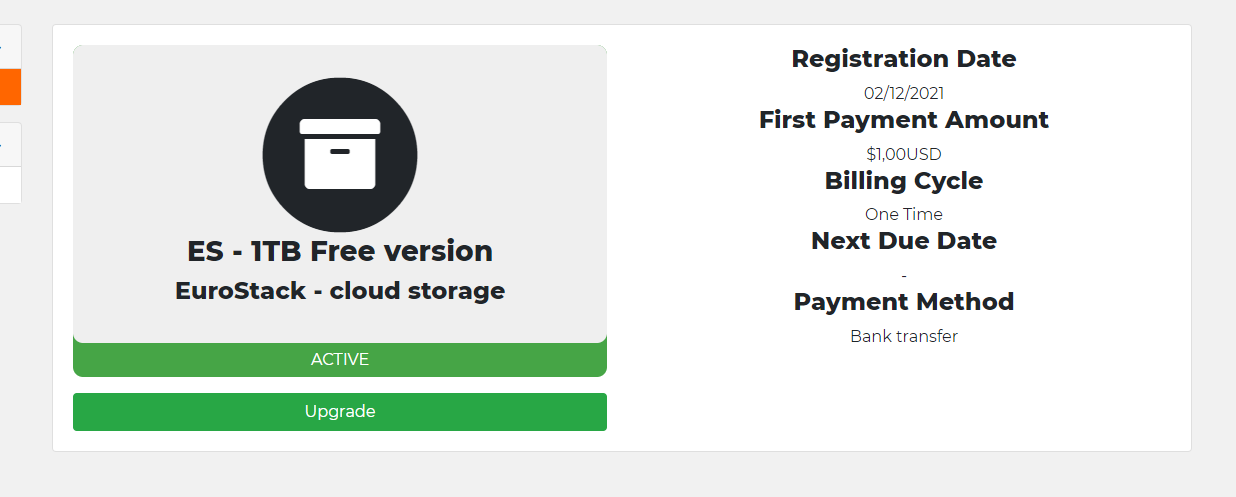Screen dimensions: 1236x497
Task: Click the dash under Next Due Date
Action: tap(904, 275)
